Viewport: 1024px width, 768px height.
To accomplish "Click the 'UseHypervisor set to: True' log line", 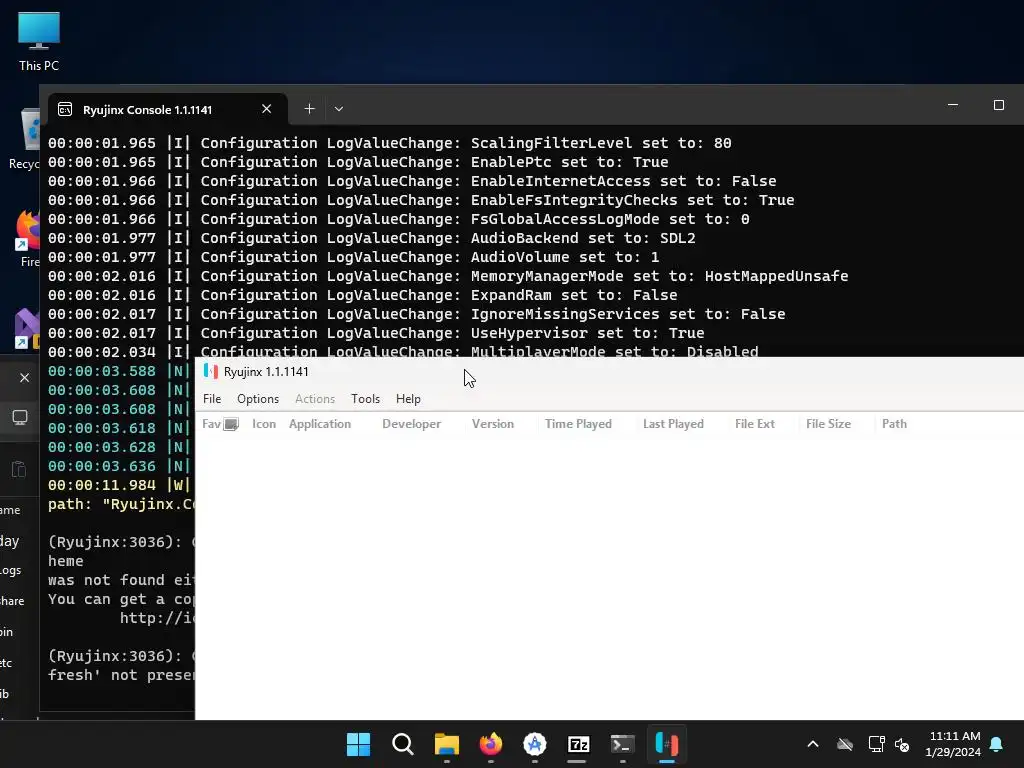I will 376,333.
